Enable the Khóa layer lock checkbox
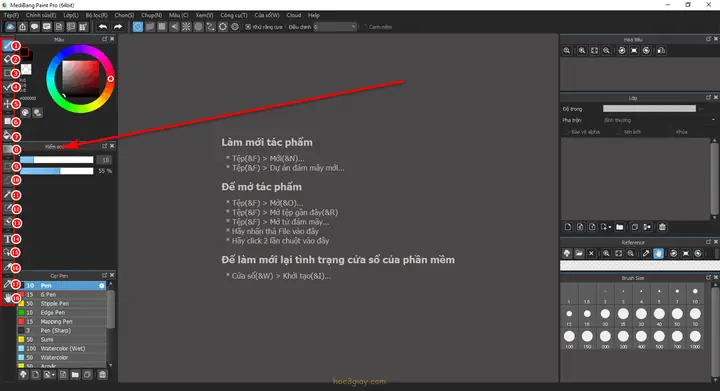 671,132
